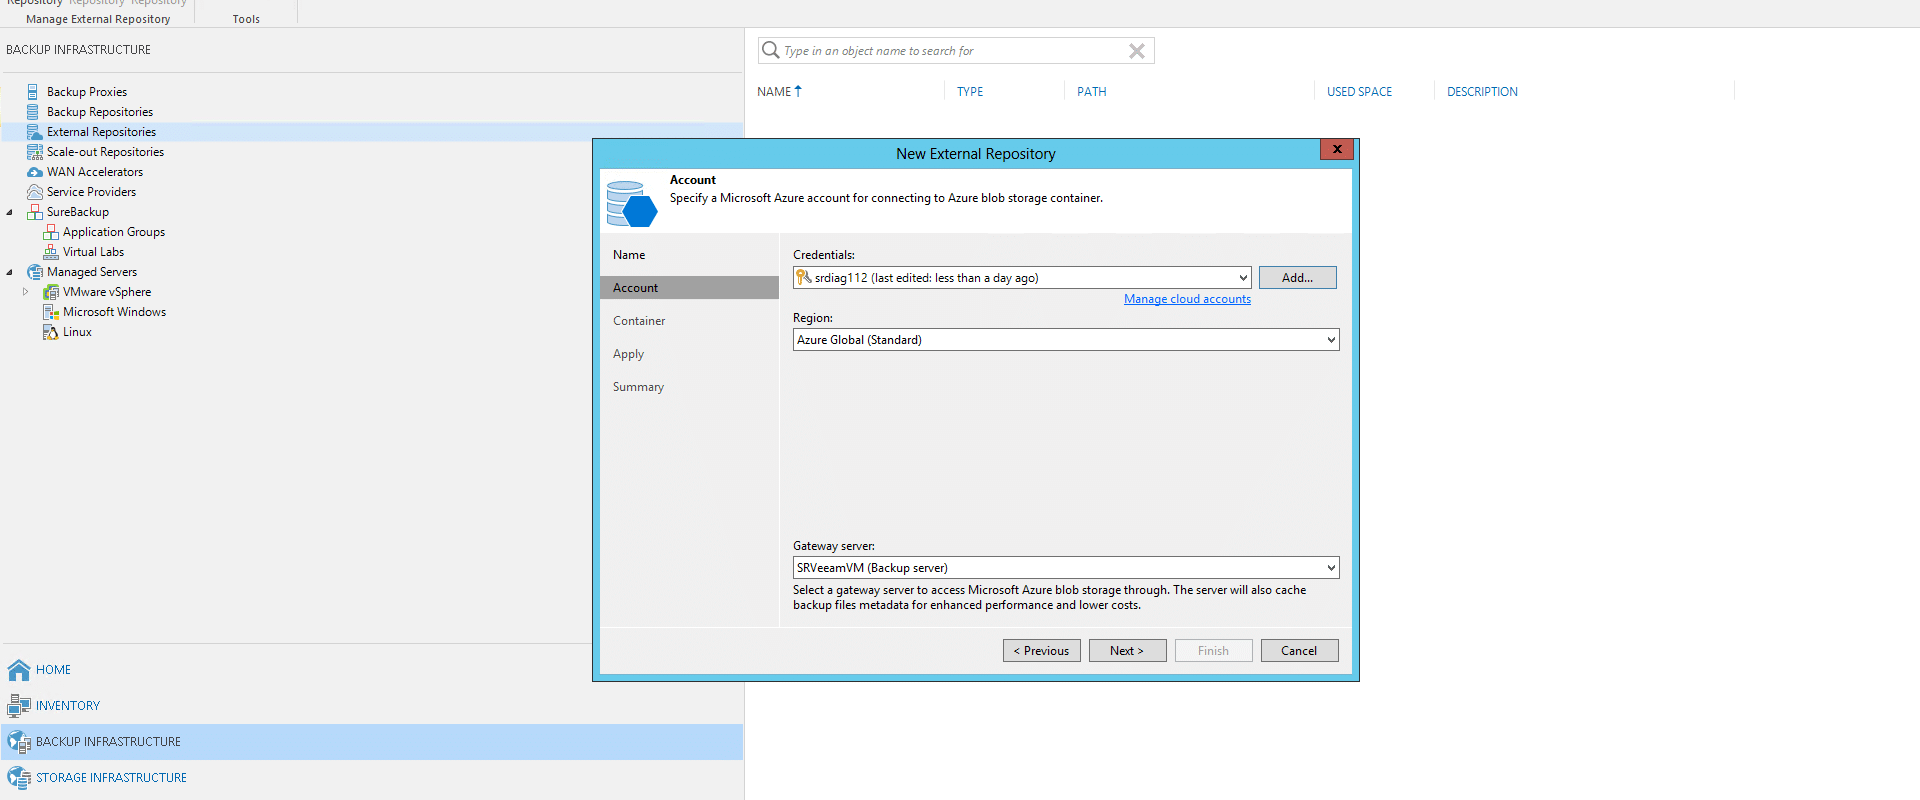The height and width of the screenshot is (800, 1920).
Task: Click the Add... credentials button
Action: pyautogui.click(x=1297, y=278)
